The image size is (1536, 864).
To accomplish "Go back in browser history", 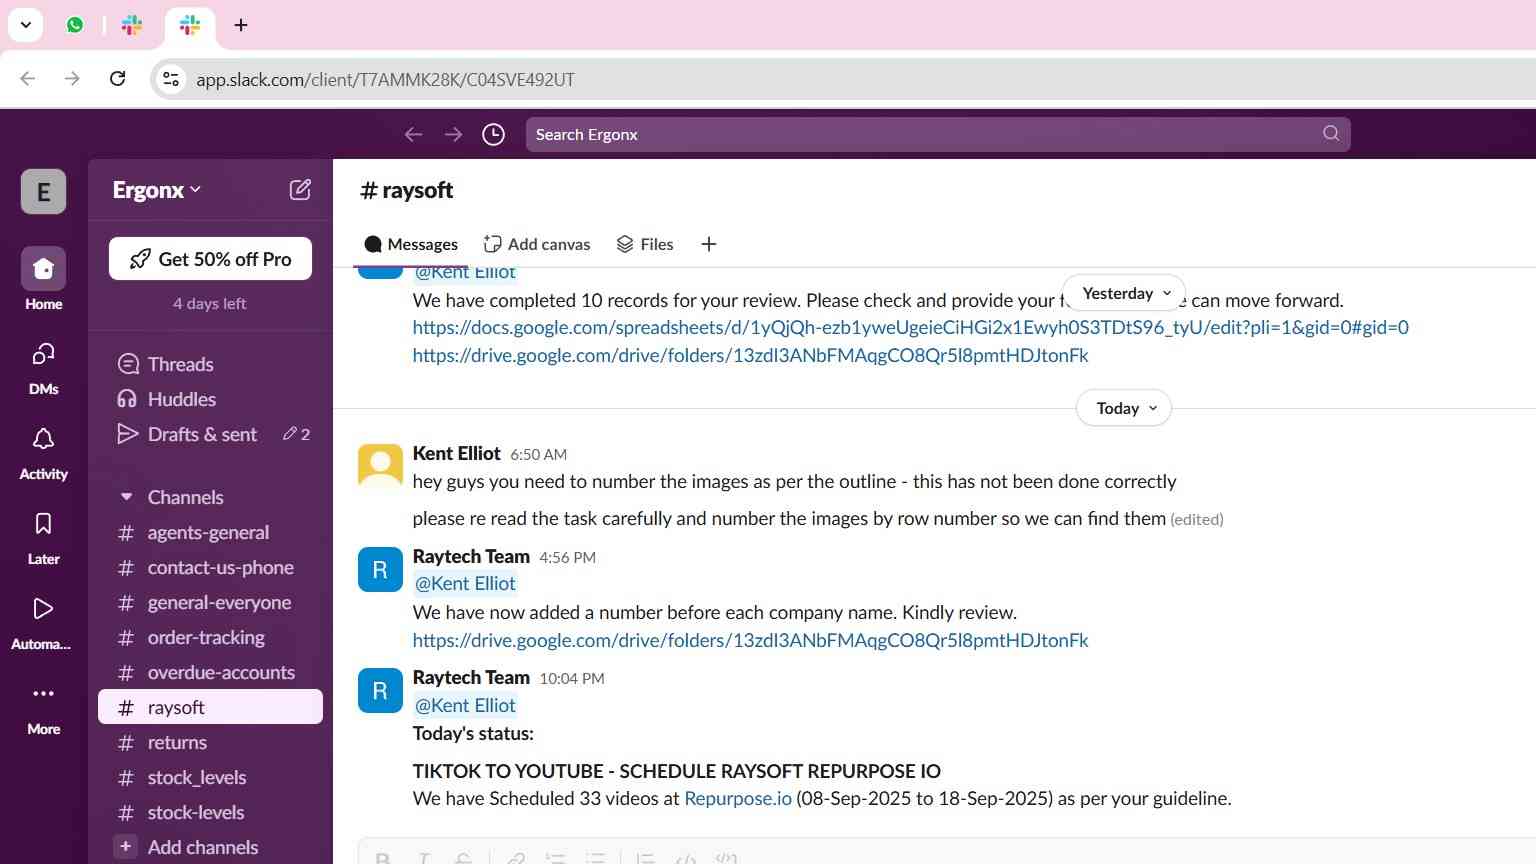I will click(28, 79).
